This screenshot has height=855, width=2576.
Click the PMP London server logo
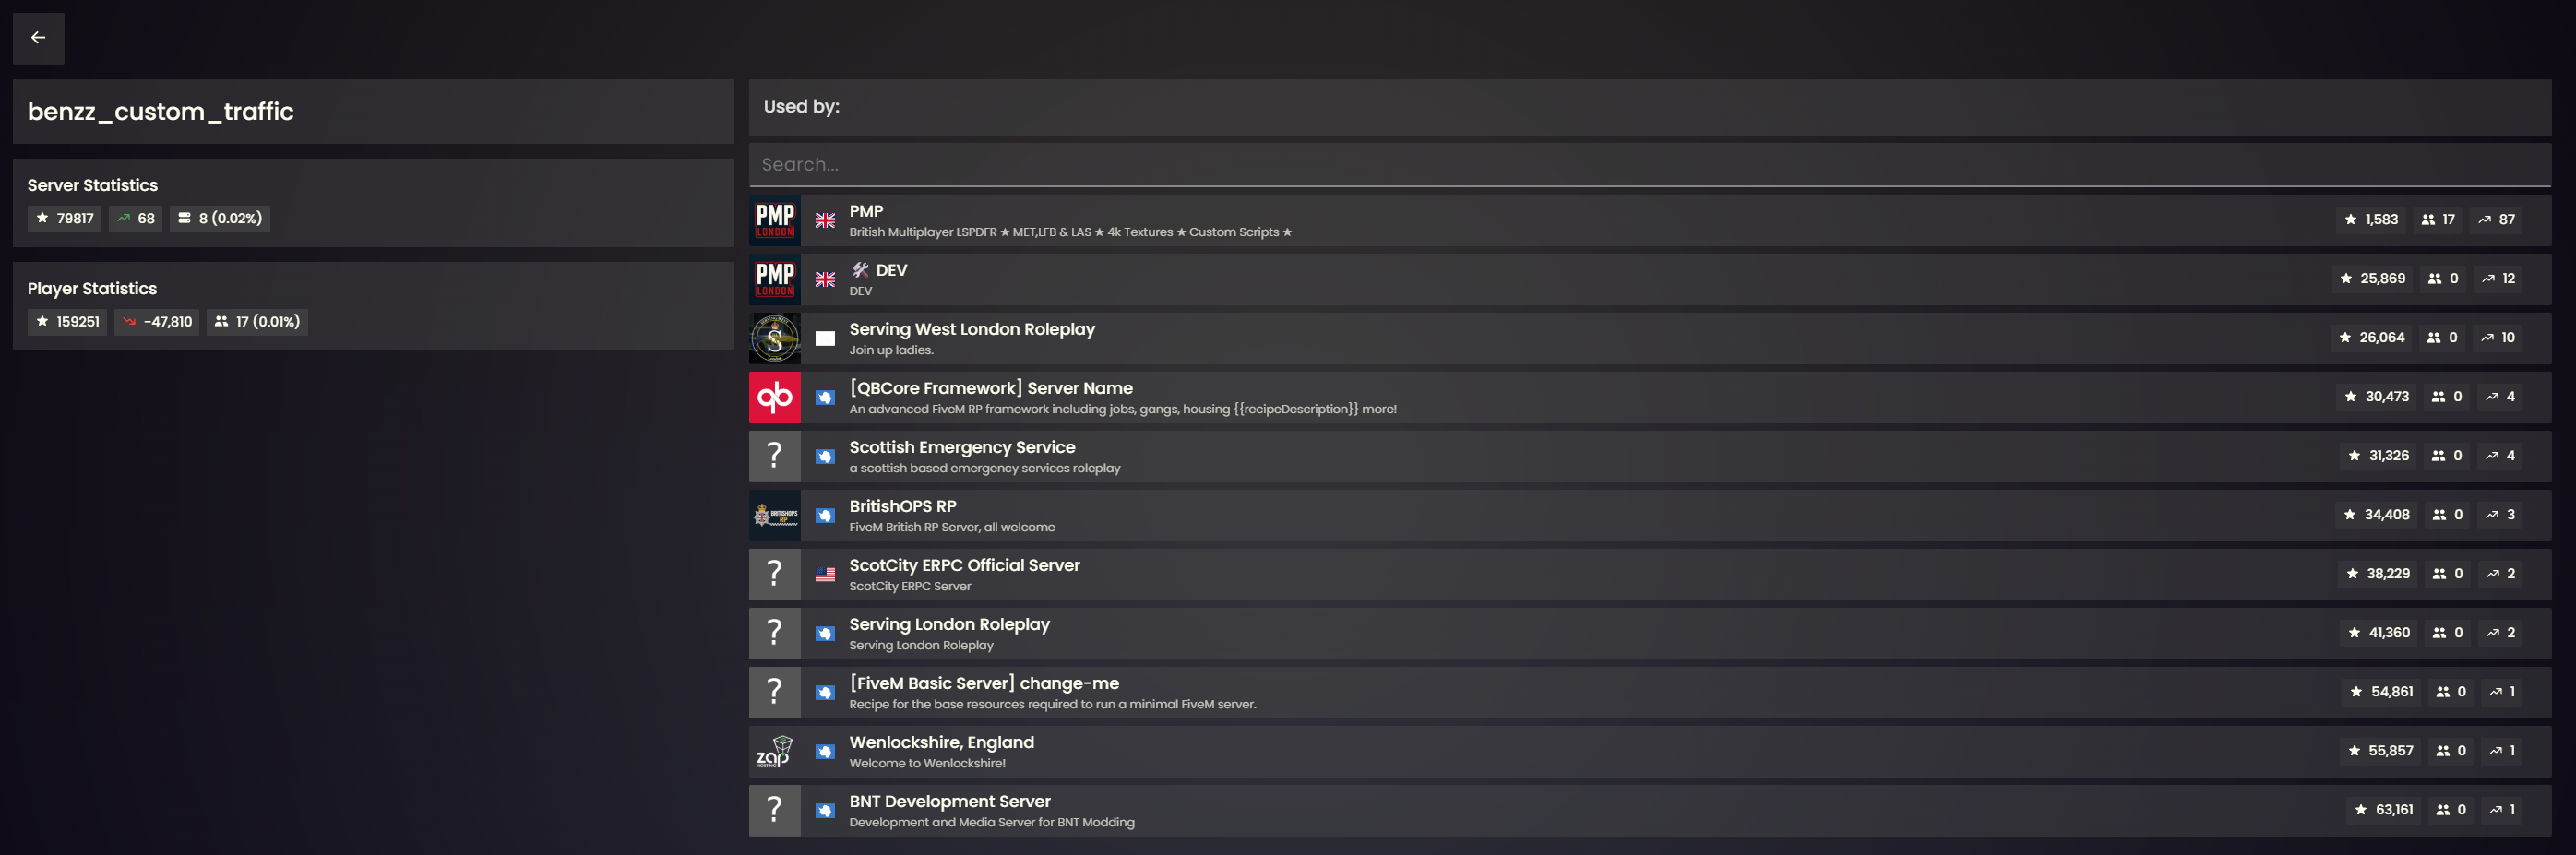pyautogui.click(x=774, y=220)
